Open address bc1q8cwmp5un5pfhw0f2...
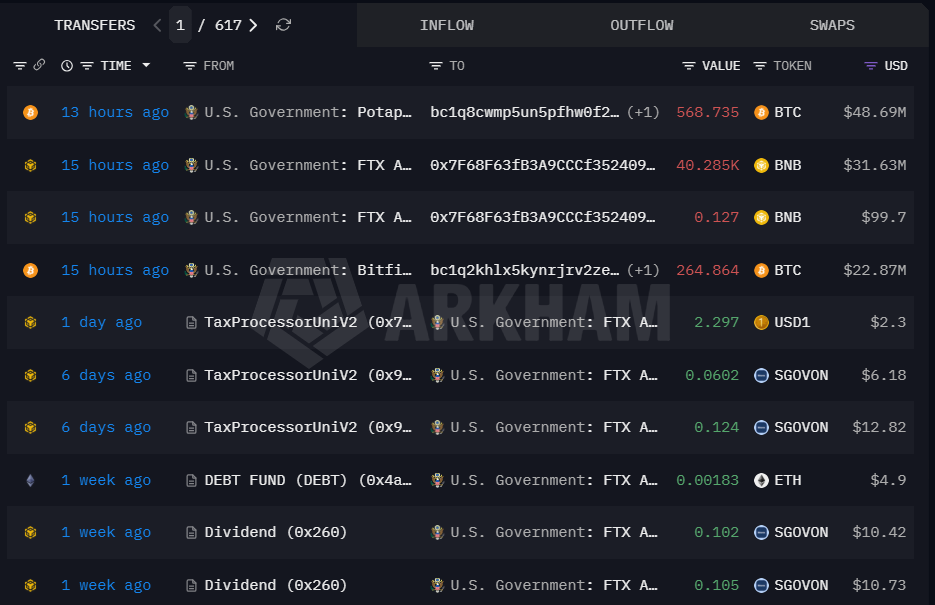The image size is (935, 605). click(x=525, y=113)
